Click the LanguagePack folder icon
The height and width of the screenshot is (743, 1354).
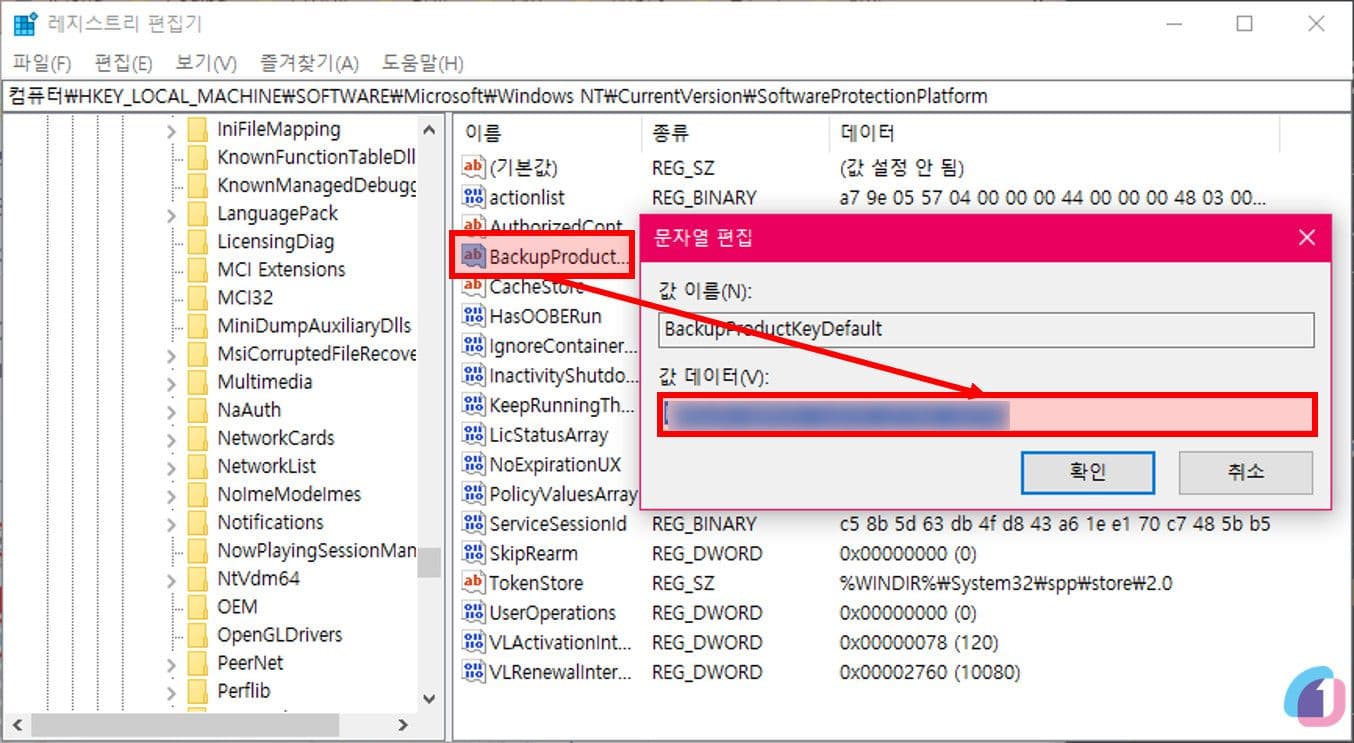point(198,213)
